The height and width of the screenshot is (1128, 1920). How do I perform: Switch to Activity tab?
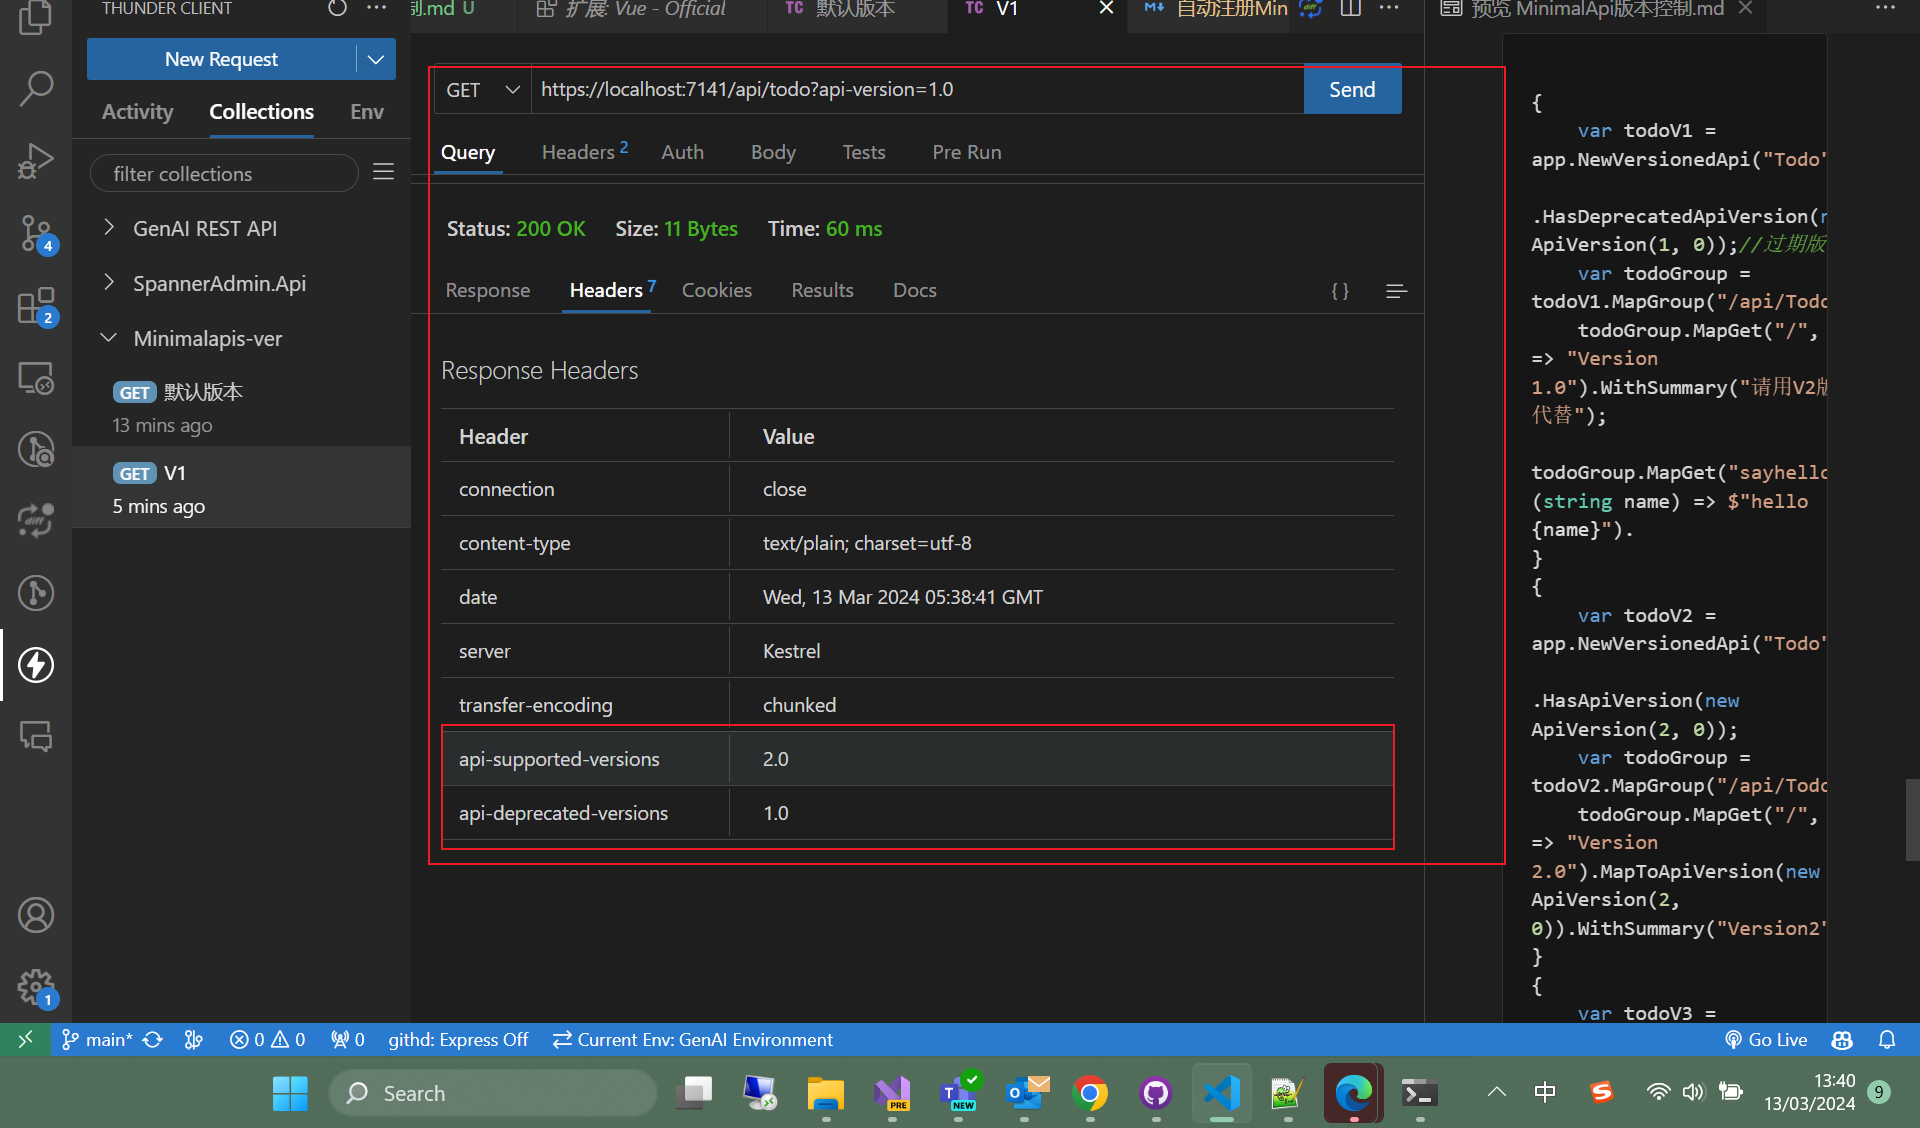click(x=137, y=112)
